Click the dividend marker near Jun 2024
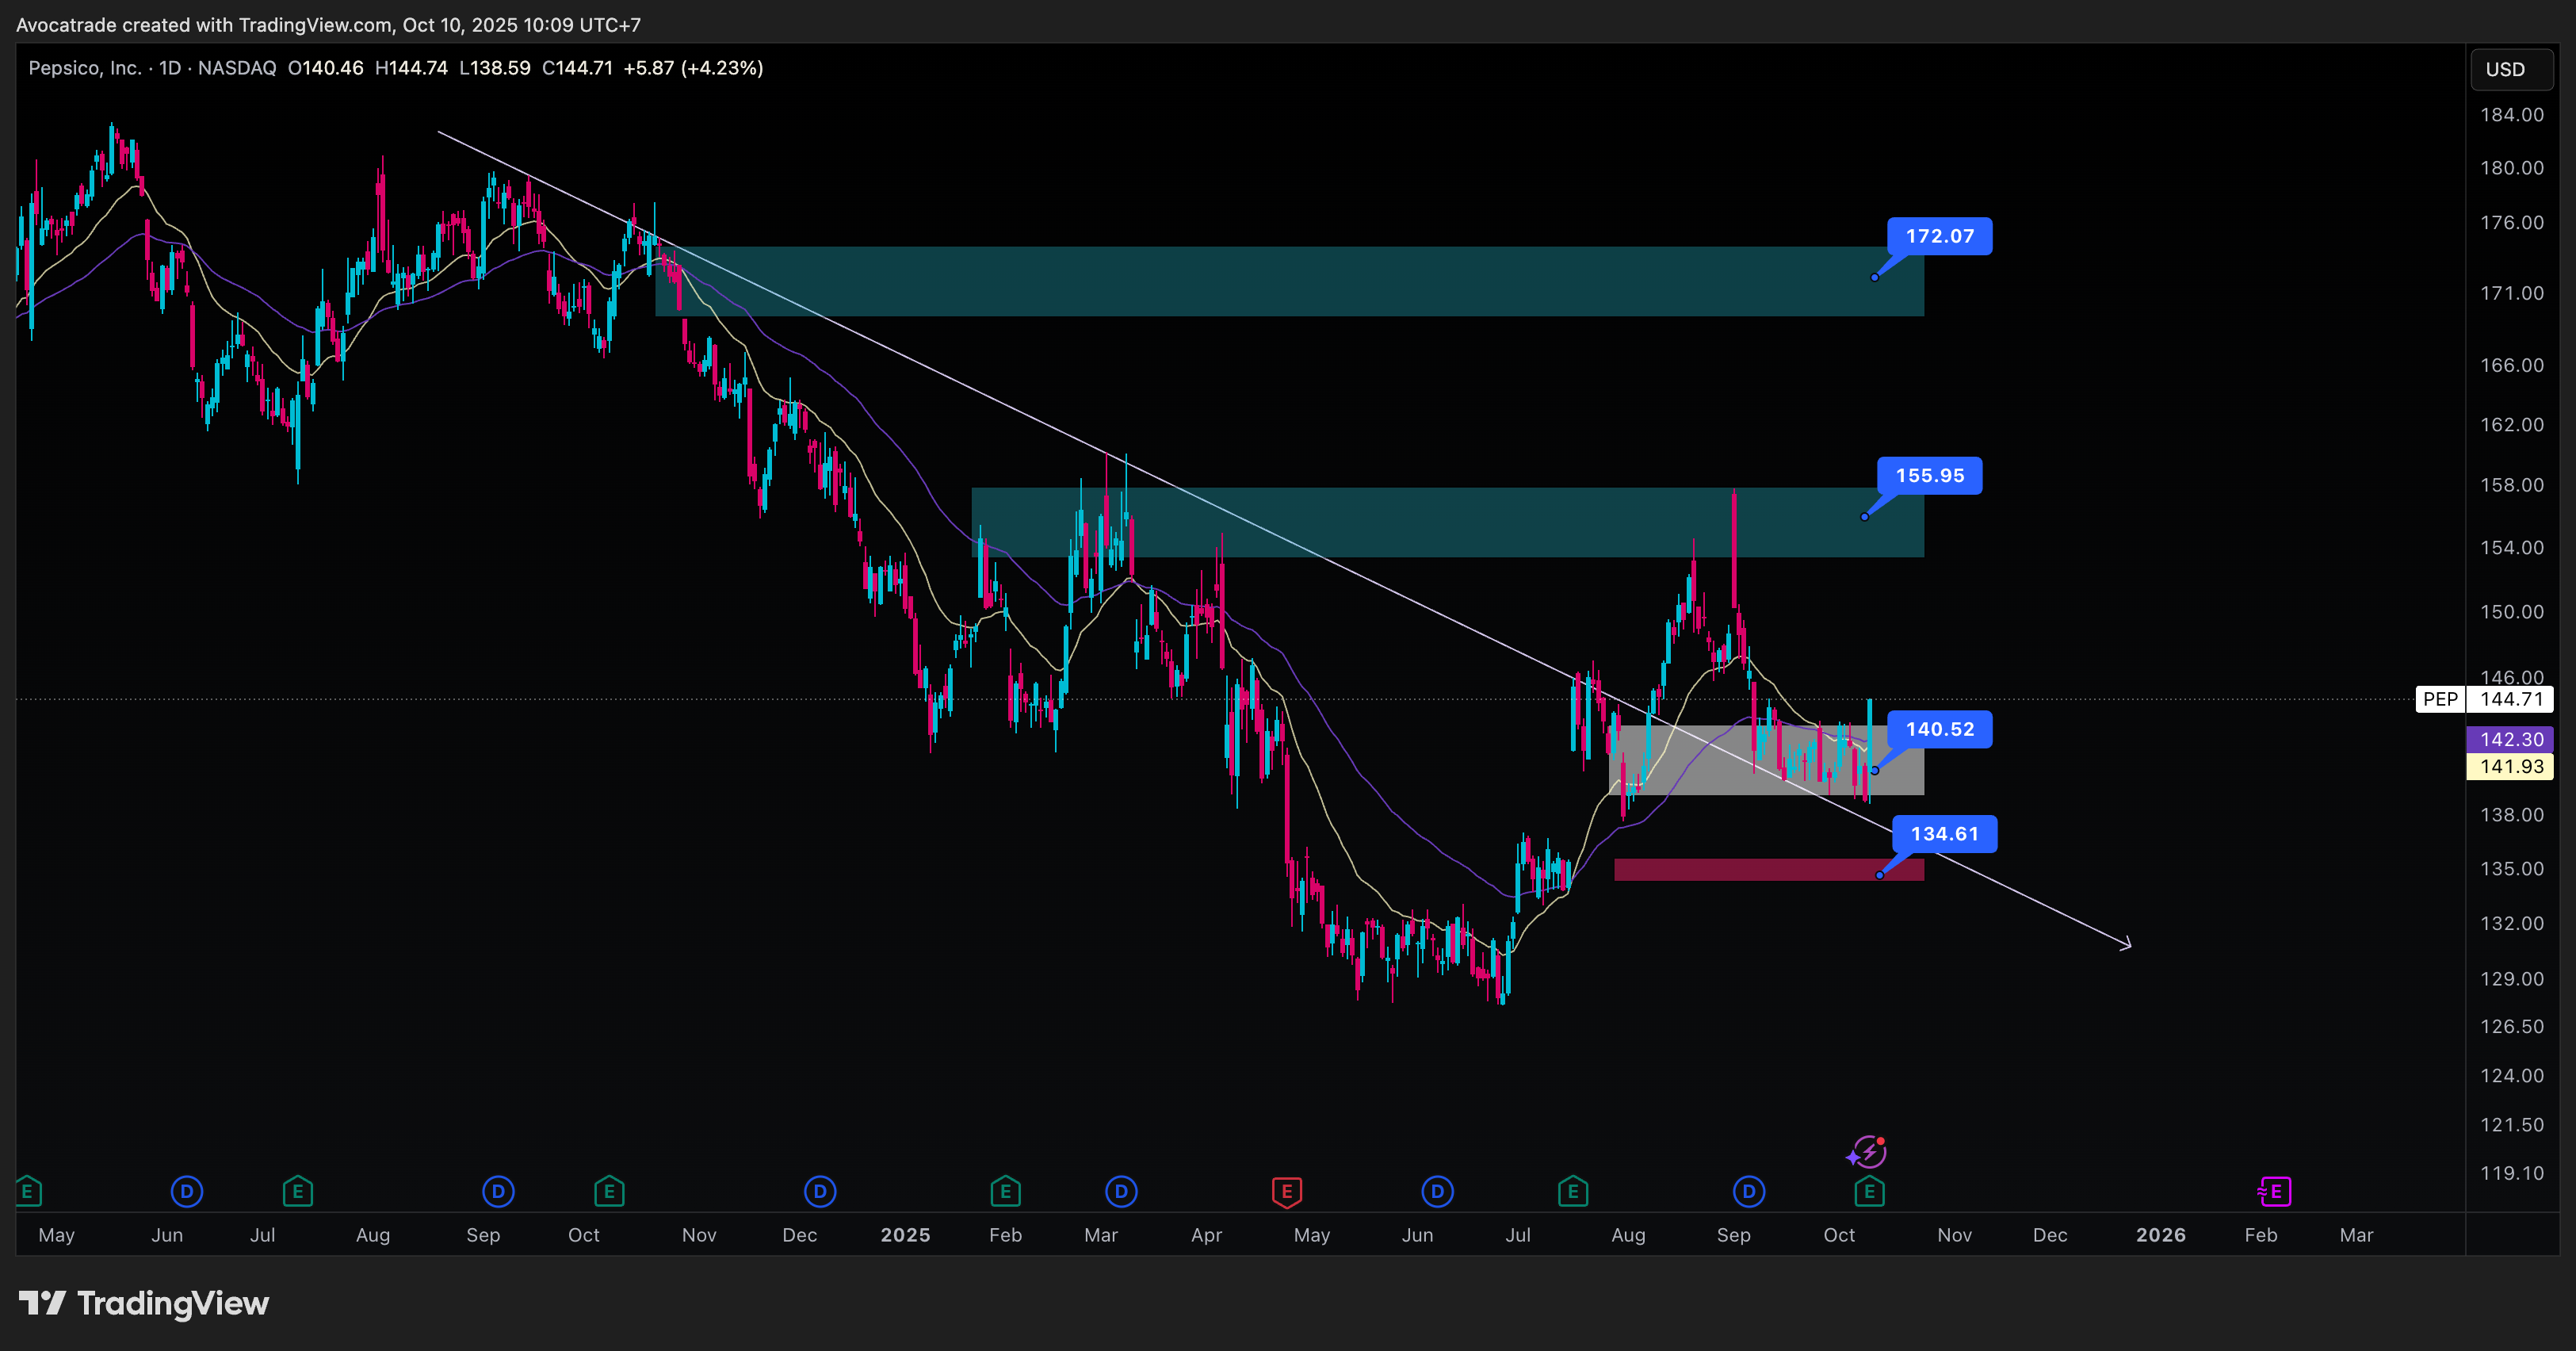The height and width of the screenshot is (1351, 2576). 187,1191
